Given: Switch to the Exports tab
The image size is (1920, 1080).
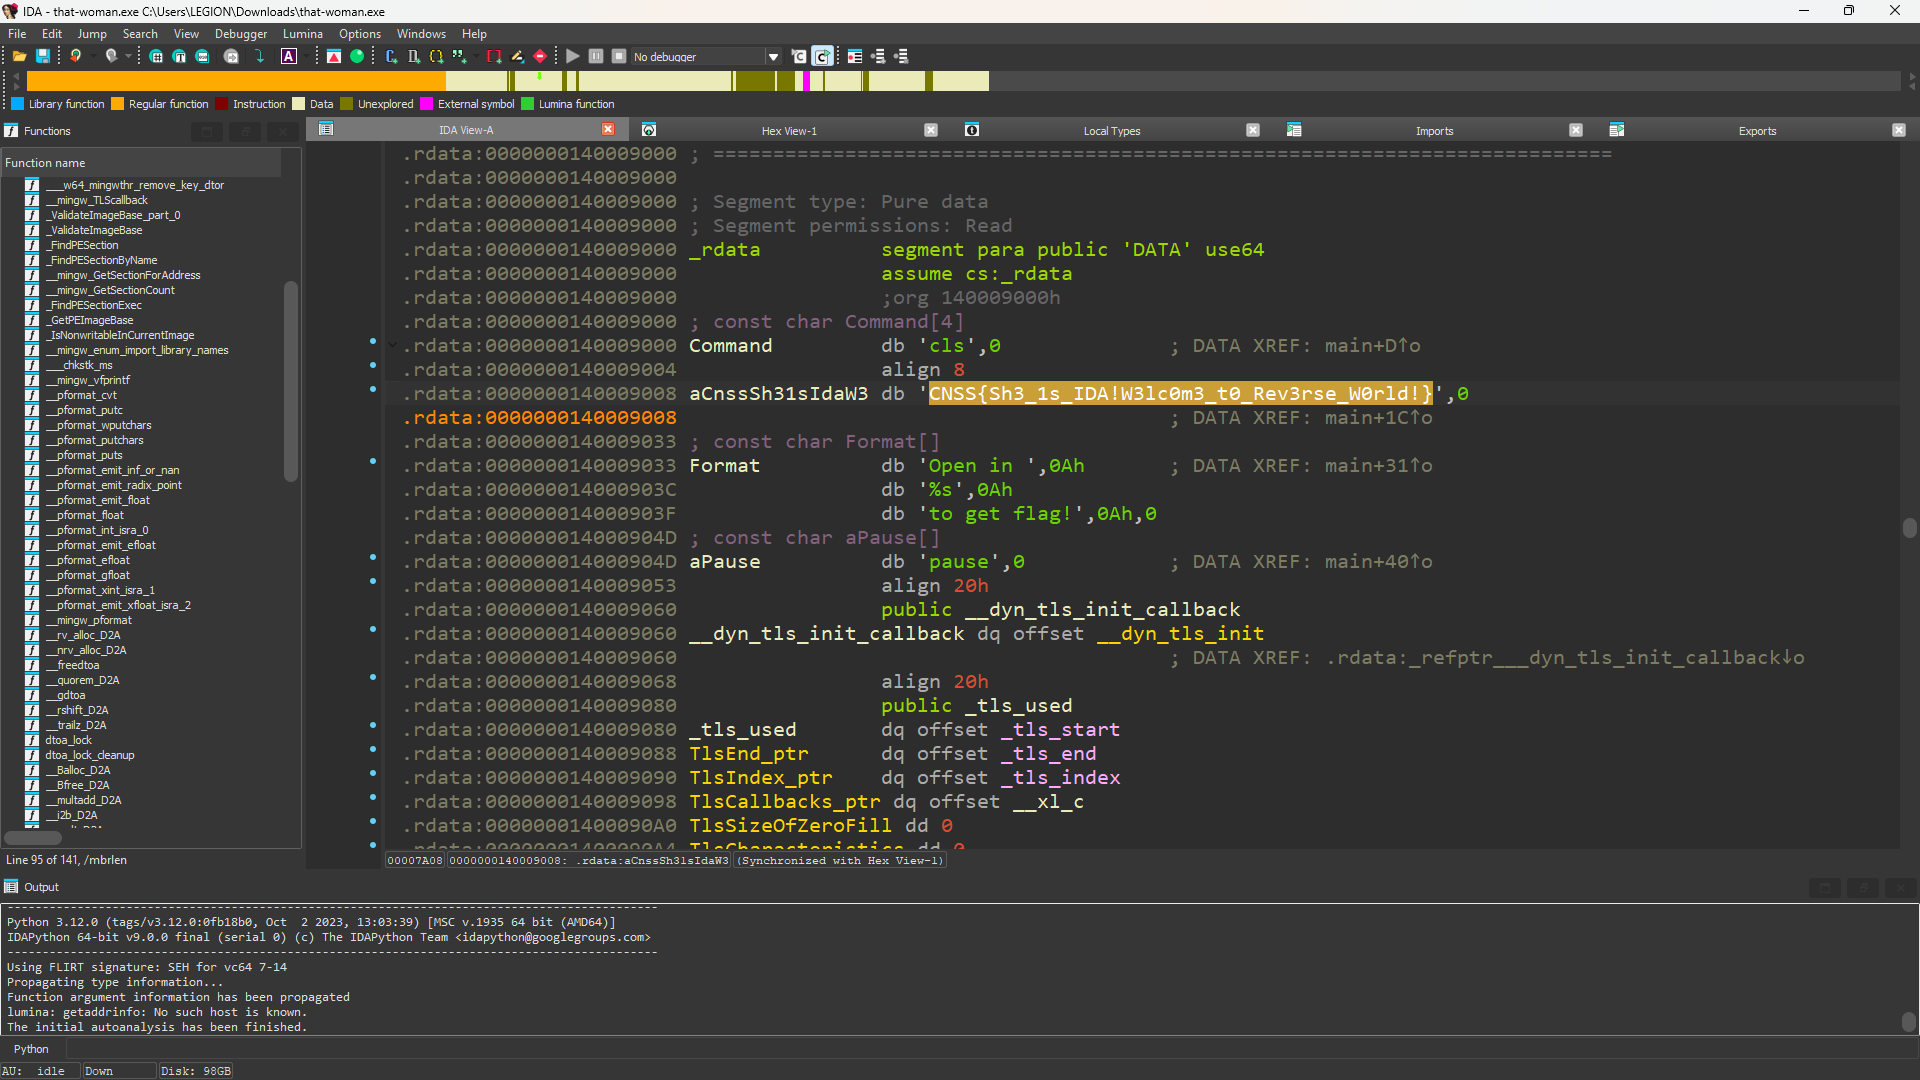Looking at the screenshot, I should click(1757, 131).
